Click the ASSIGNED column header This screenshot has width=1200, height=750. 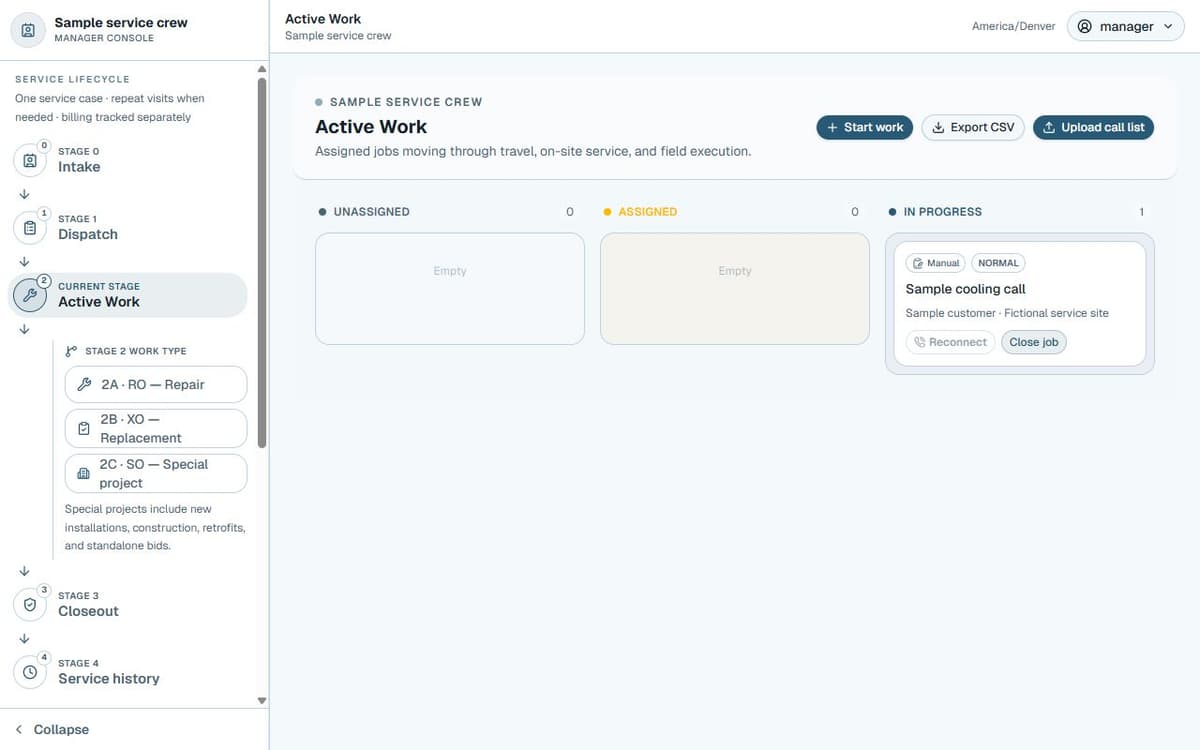point(647,212)
